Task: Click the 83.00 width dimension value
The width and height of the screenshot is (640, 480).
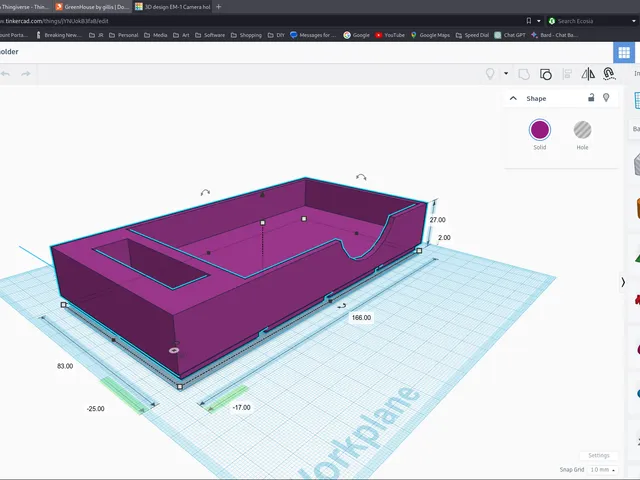Action: (65, 366)
